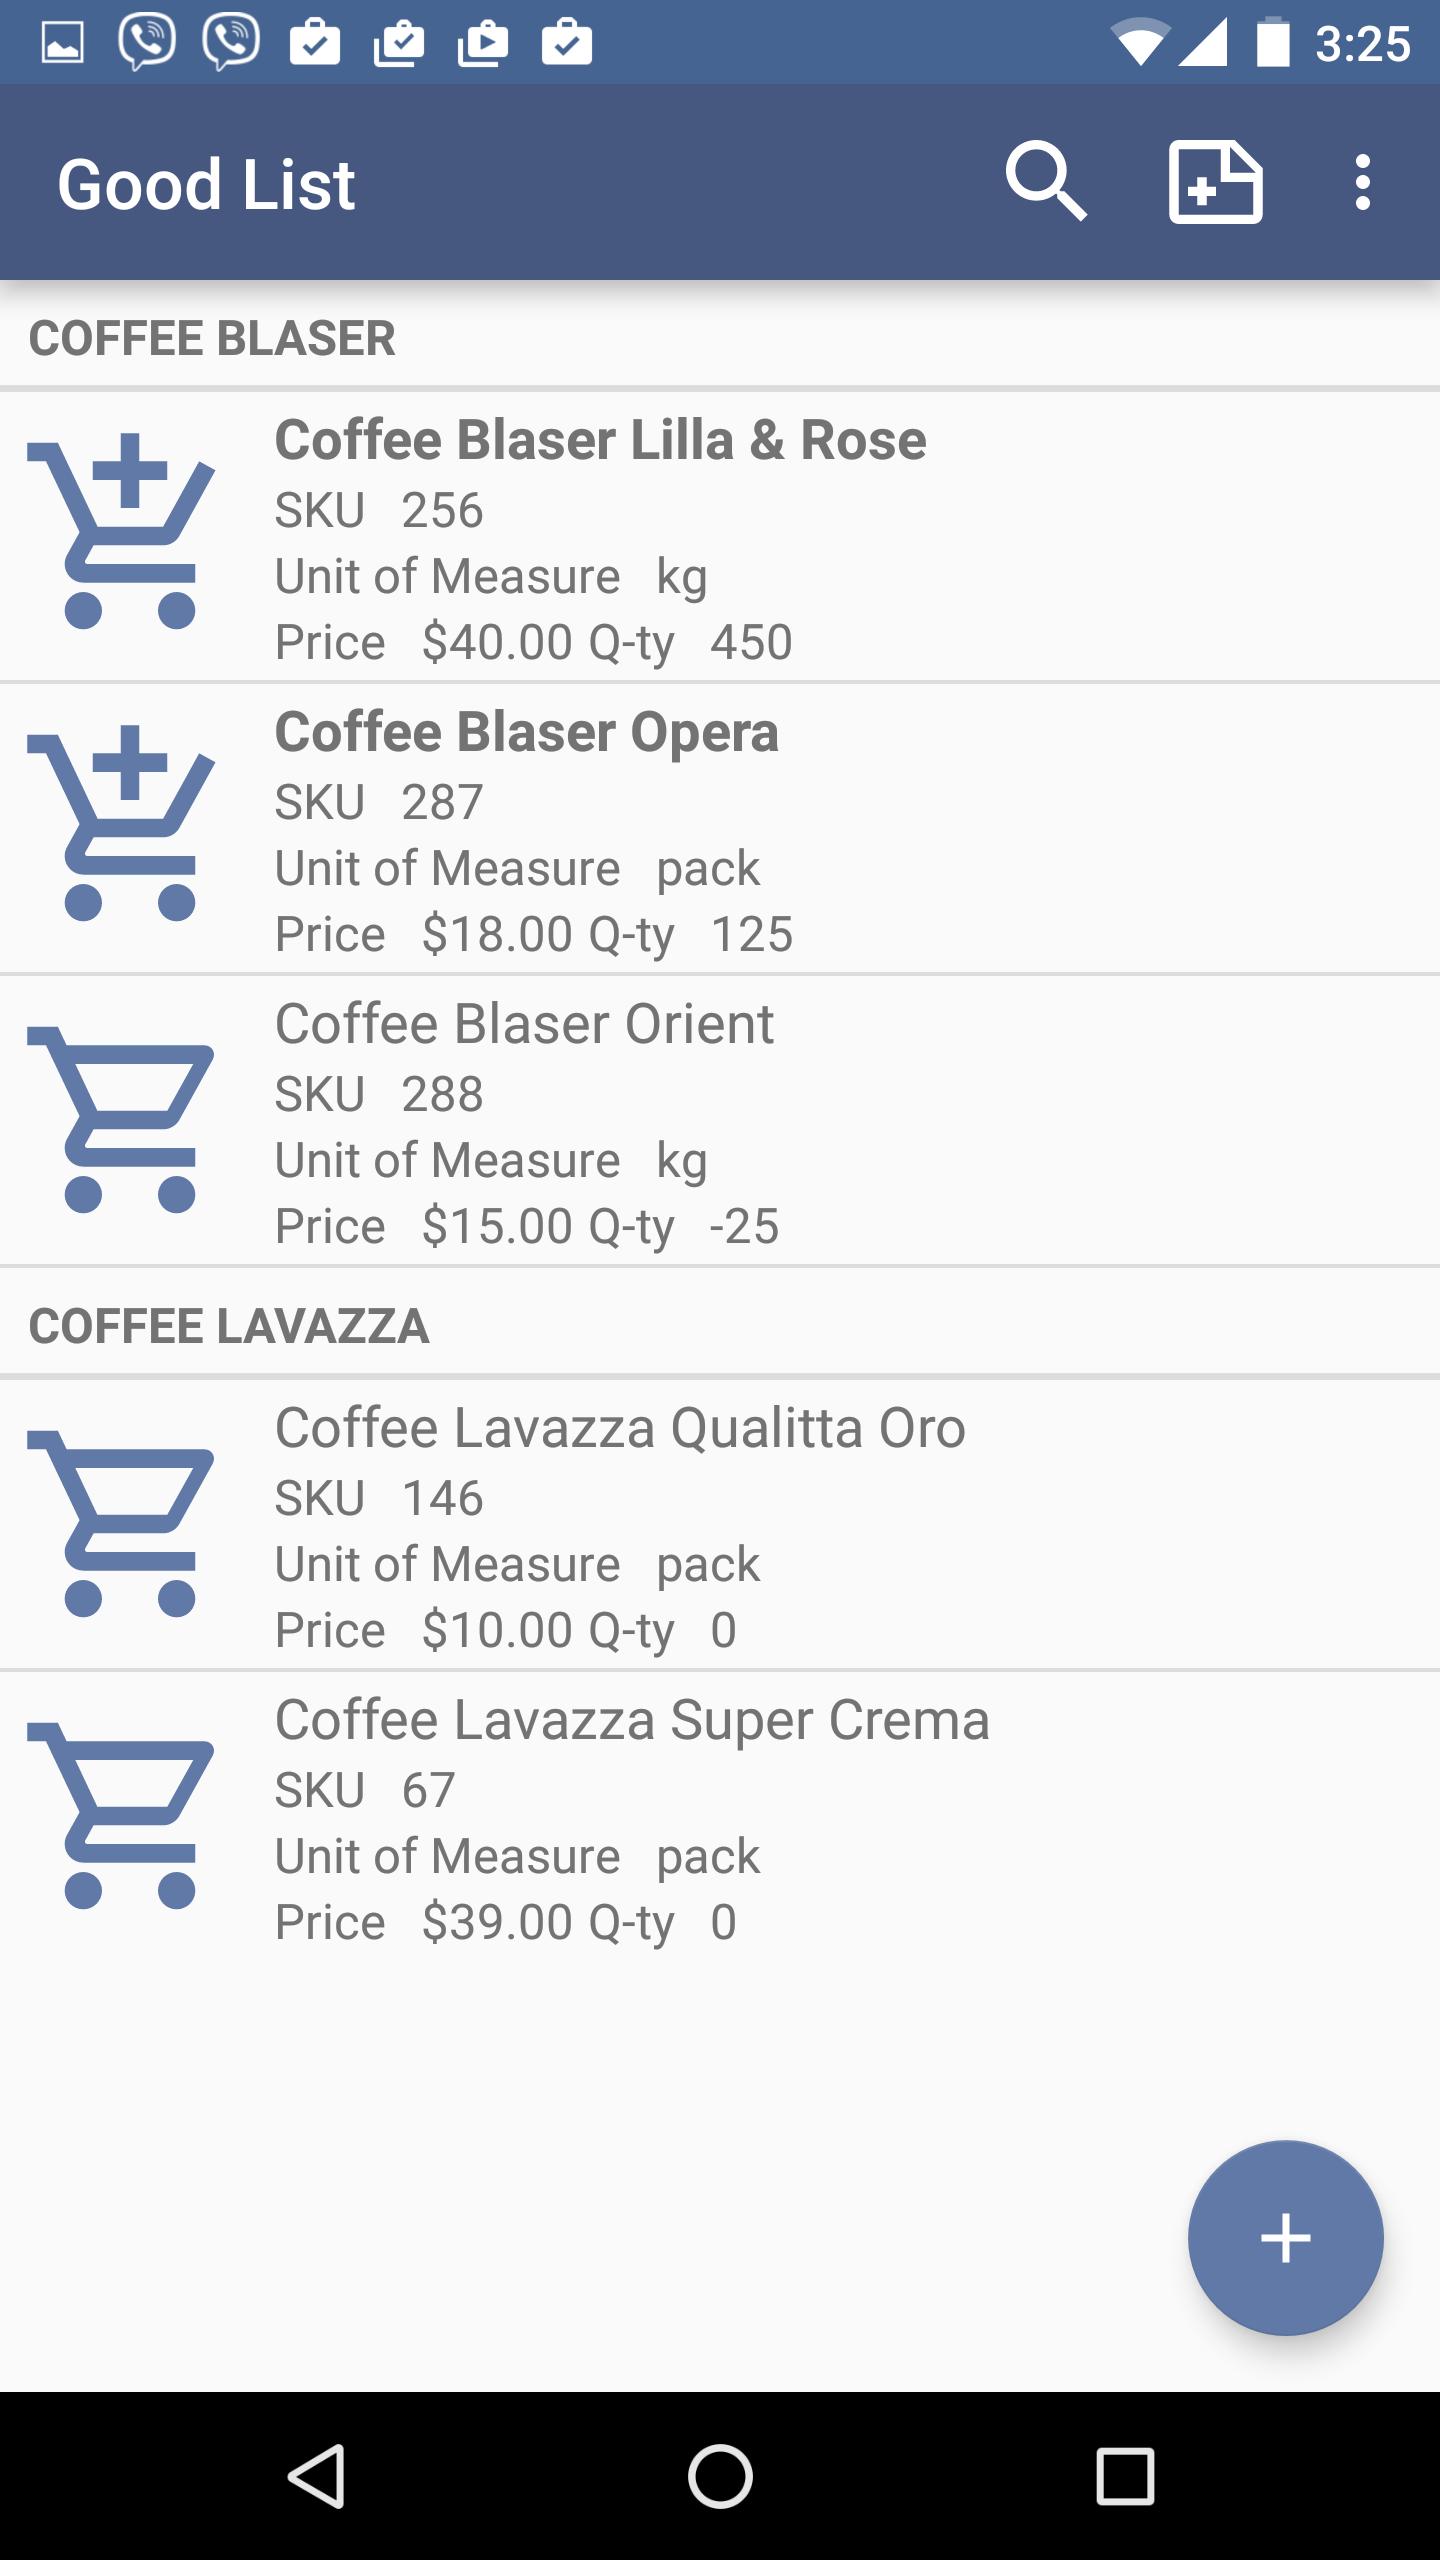Open the recent apps square button
The width and height of the screenshot is (1440, 2560).
click(1125, 2476)
